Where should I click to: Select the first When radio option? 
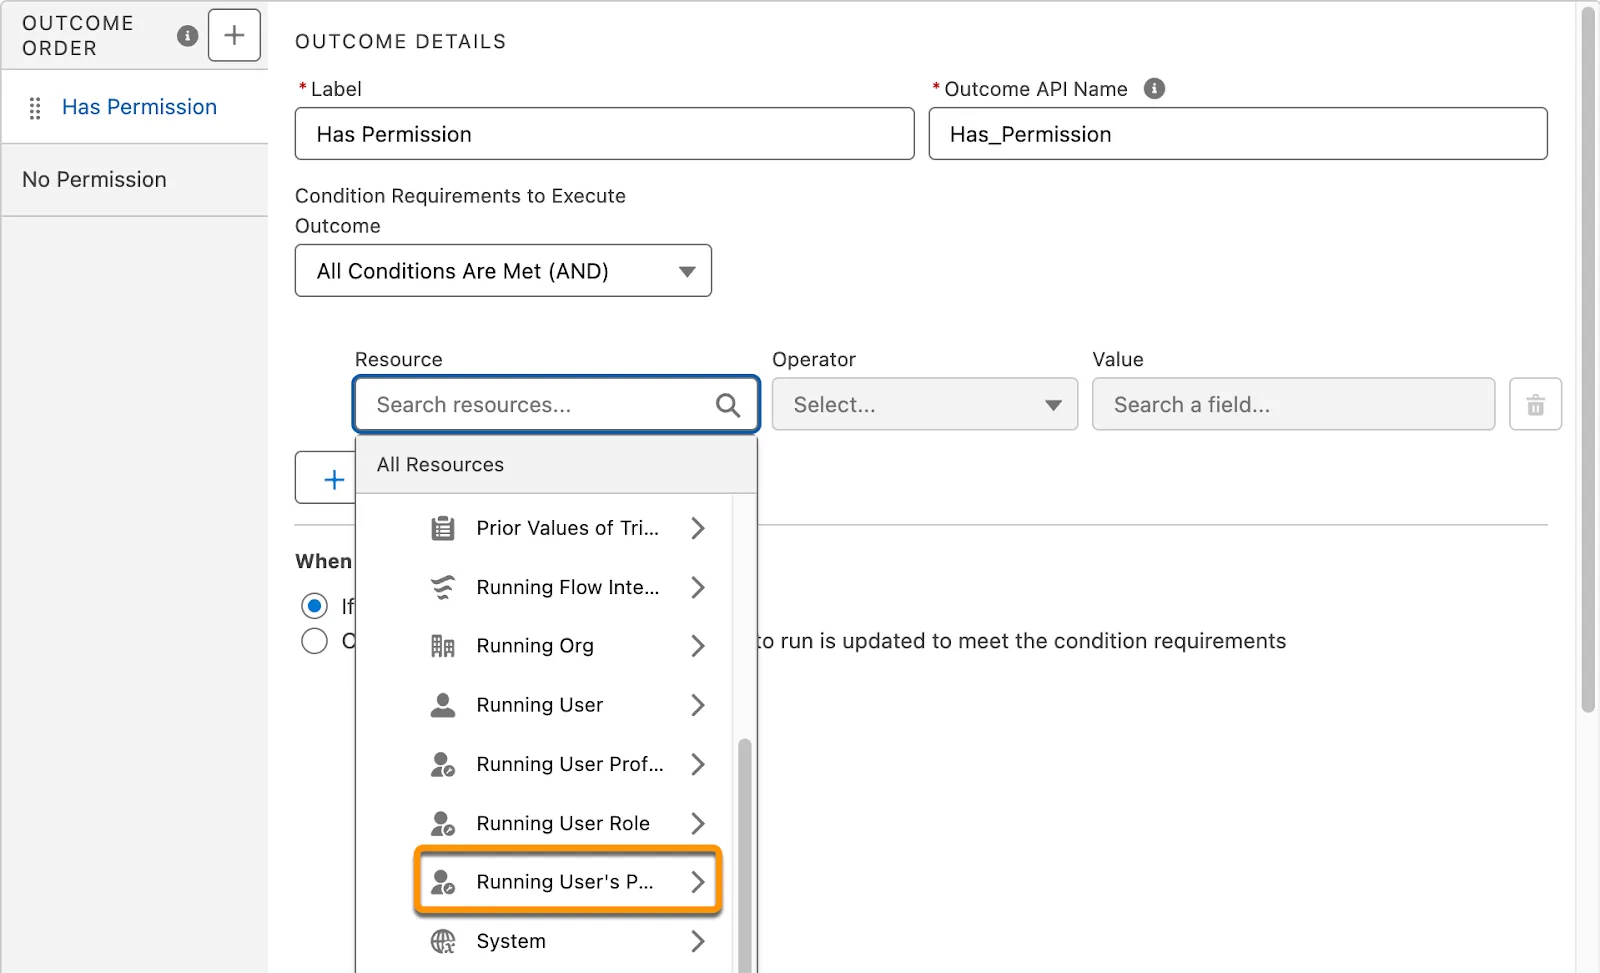[x=314, y=606]
